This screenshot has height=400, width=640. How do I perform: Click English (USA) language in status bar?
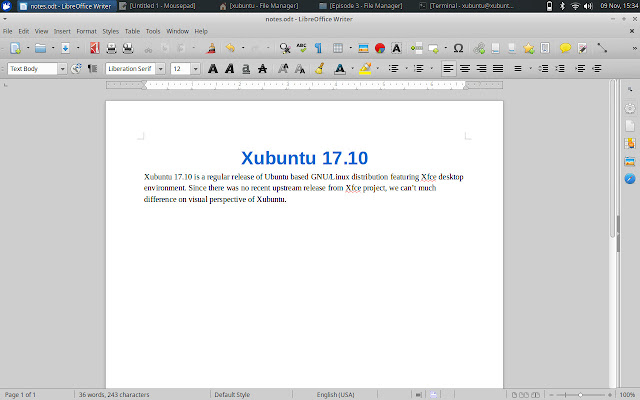(x=335, y=395)
